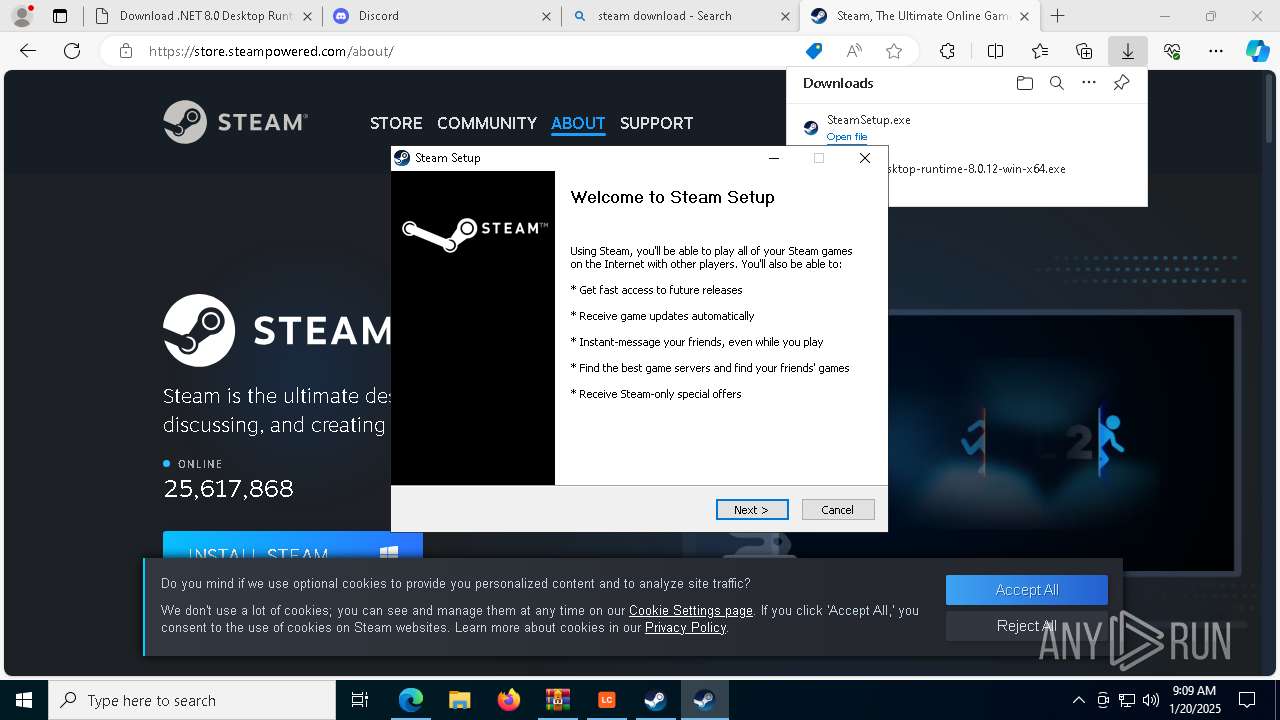Open Firefox from taskbar
Viewport: 1280px width, 720px height.
[x=508, y=700]
